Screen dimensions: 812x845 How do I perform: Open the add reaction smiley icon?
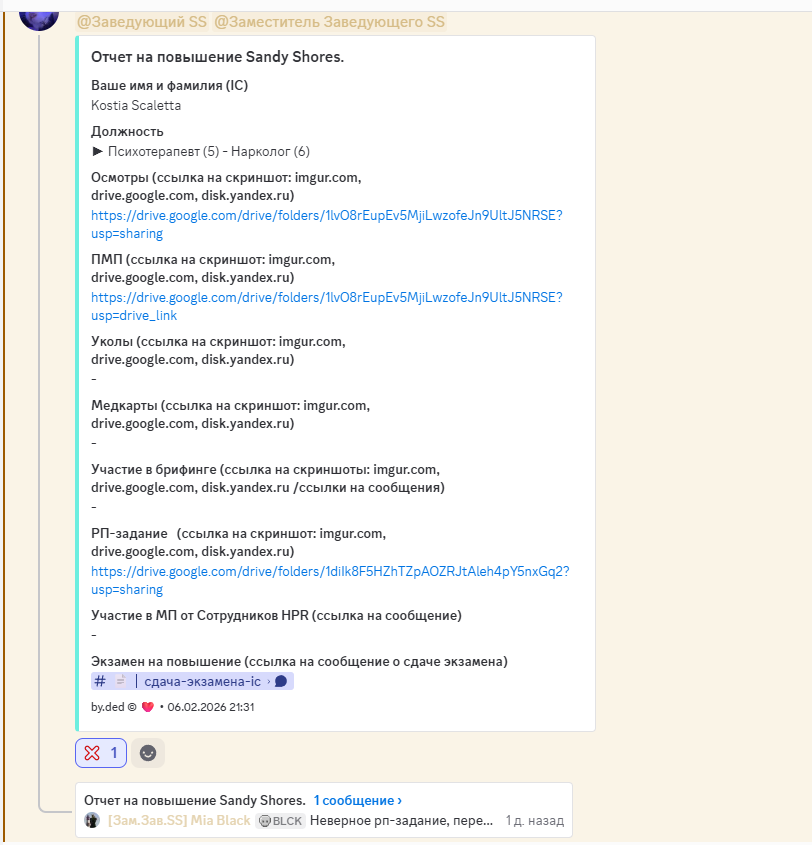(148, 752)
